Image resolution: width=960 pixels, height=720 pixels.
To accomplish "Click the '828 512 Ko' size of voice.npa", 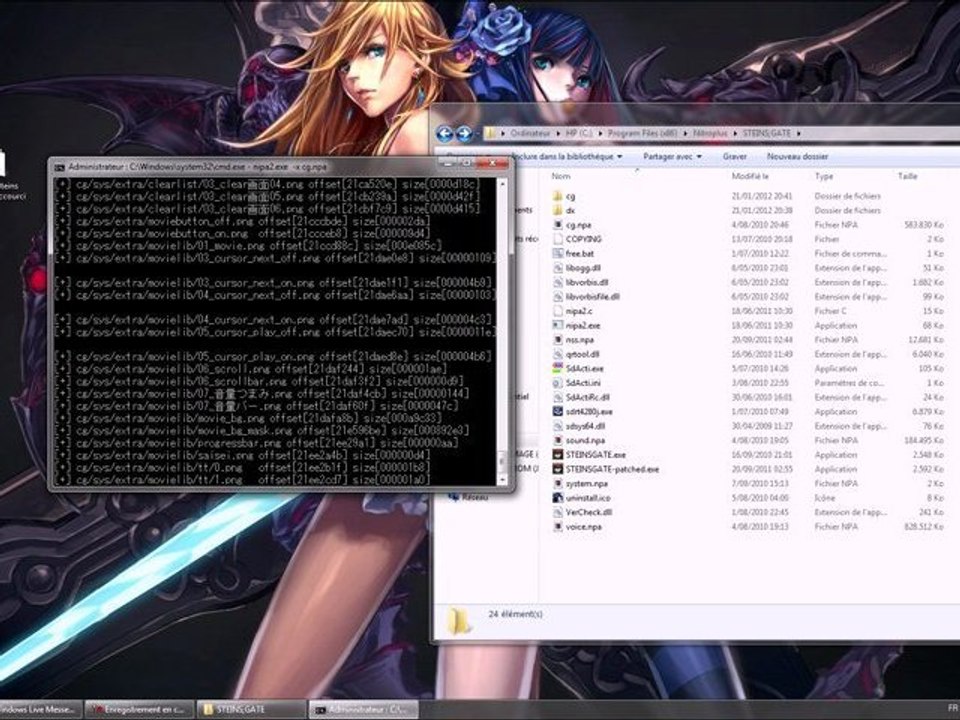I will [x=924, y=527].
